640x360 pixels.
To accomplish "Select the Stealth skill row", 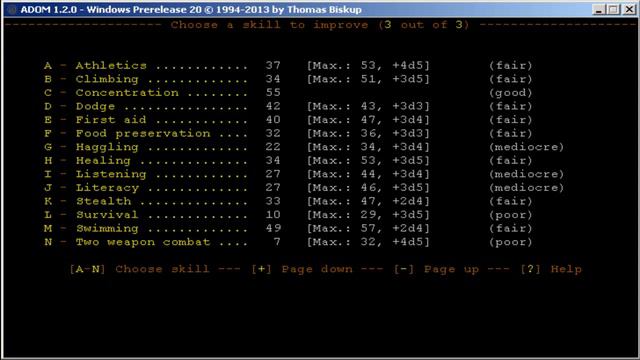I will tap(288, 201).
